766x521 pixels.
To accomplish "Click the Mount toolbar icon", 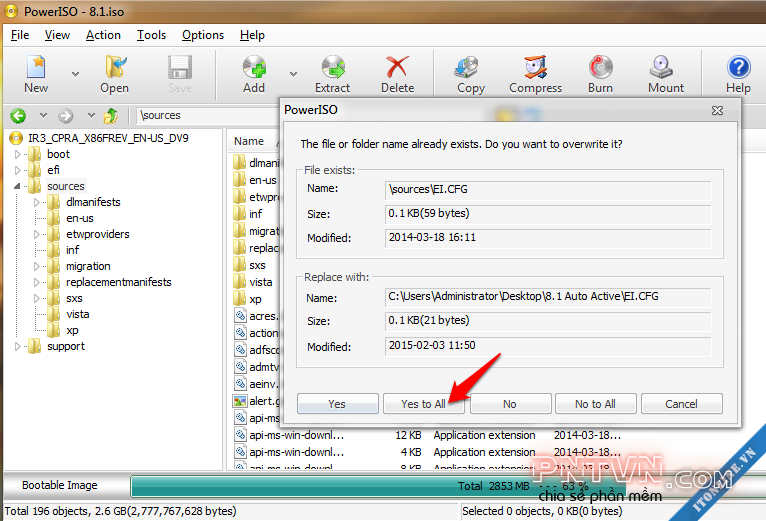I will (666, 74).
